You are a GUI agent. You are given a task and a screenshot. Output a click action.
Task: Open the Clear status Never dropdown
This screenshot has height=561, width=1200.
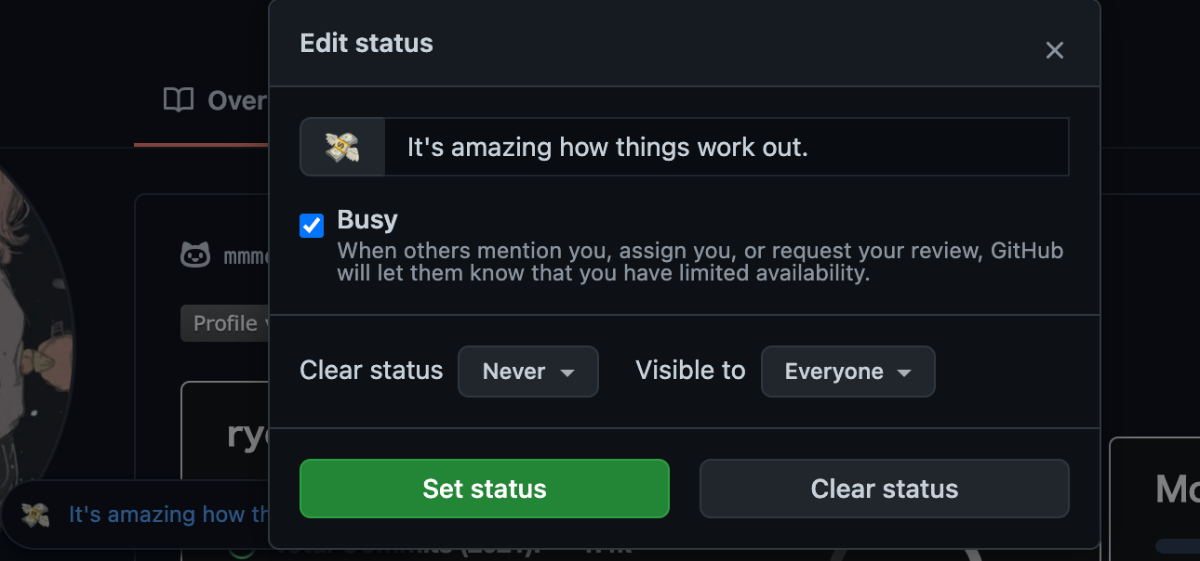[x=528, y=371]
